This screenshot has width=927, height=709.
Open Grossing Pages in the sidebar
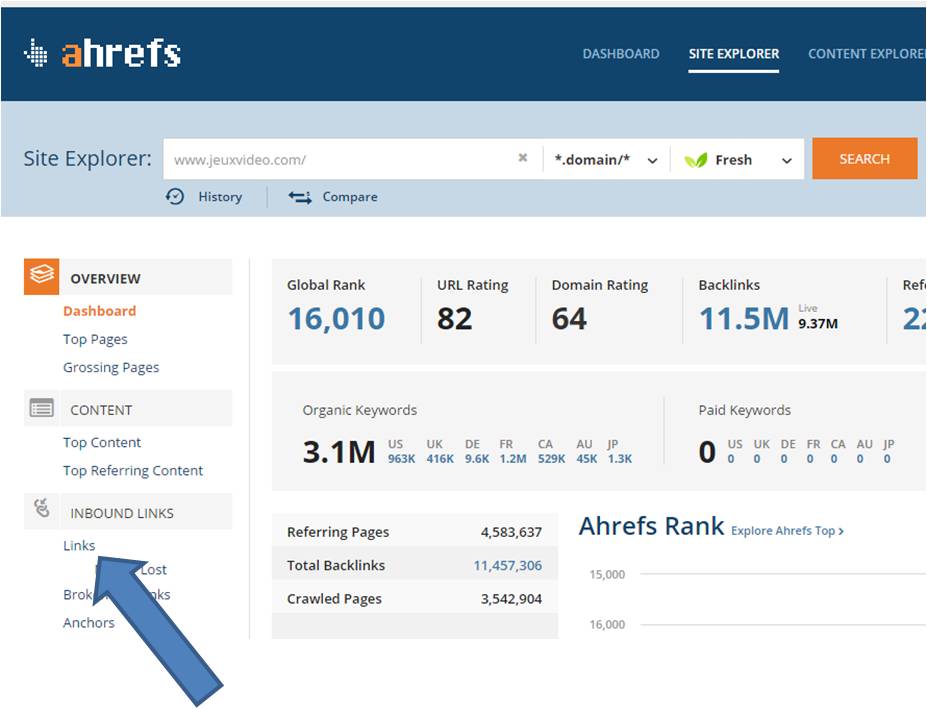coord(111,367)
